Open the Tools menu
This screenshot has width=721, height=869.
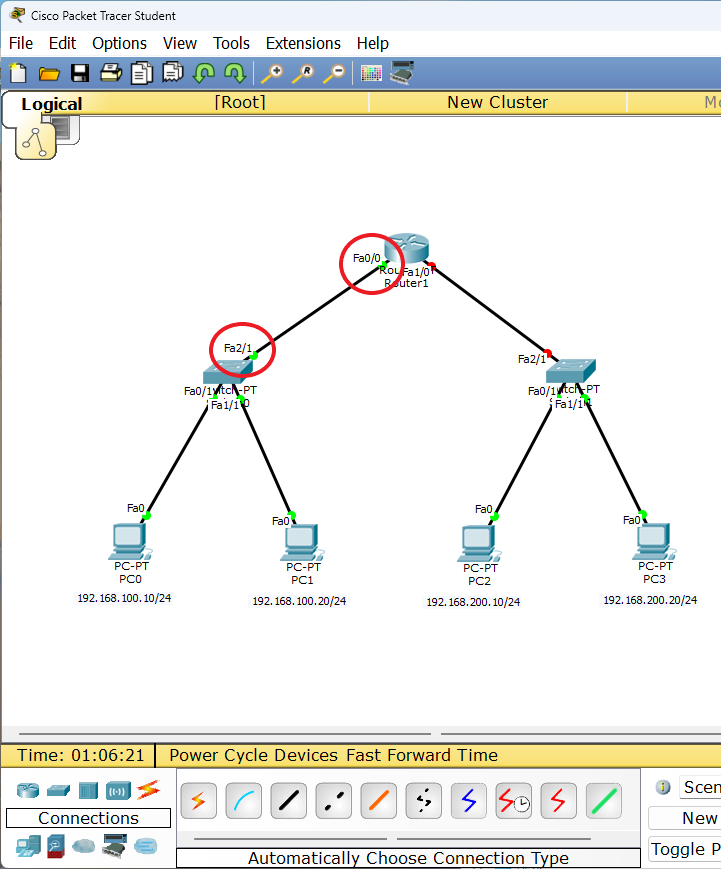[x=231, y=43]
